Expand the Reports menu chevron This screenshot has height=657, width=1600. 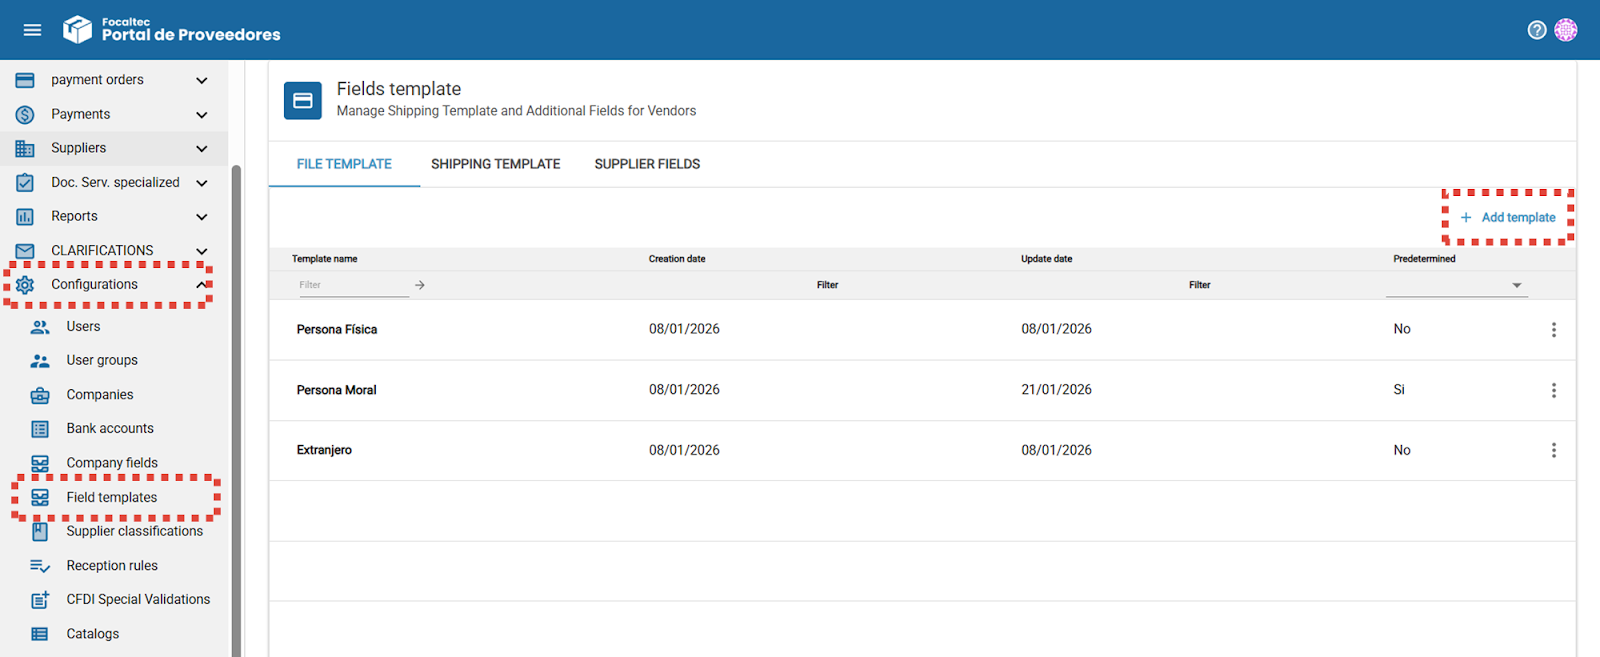pyautogui.click(x=202, y=217)
